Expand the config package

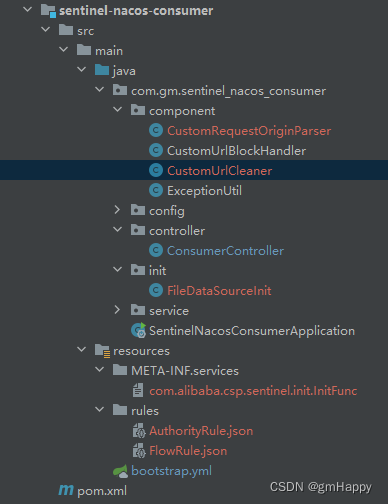coord(117,210)
